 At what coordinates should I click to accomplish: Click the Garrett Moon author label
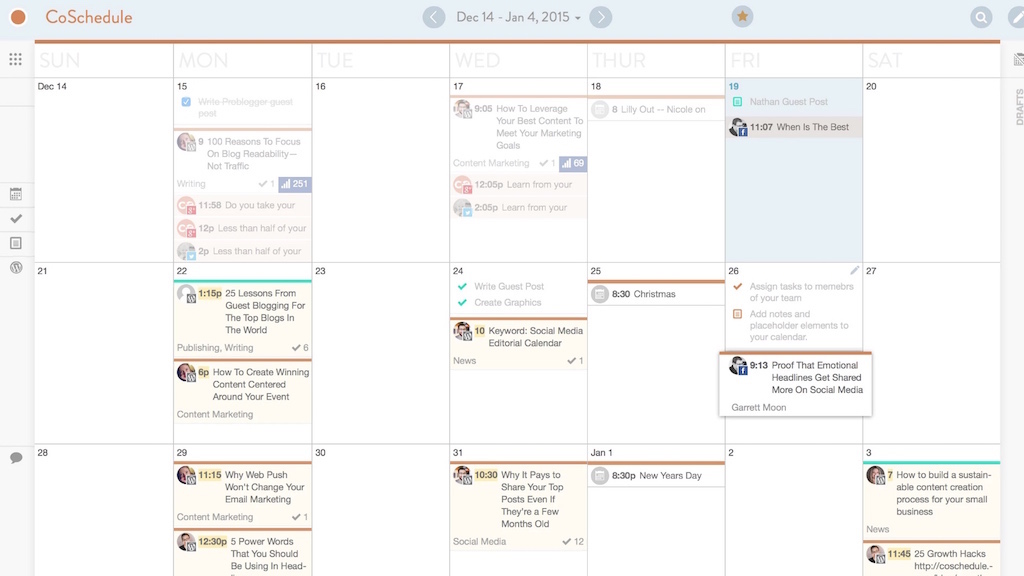[758, 408]
